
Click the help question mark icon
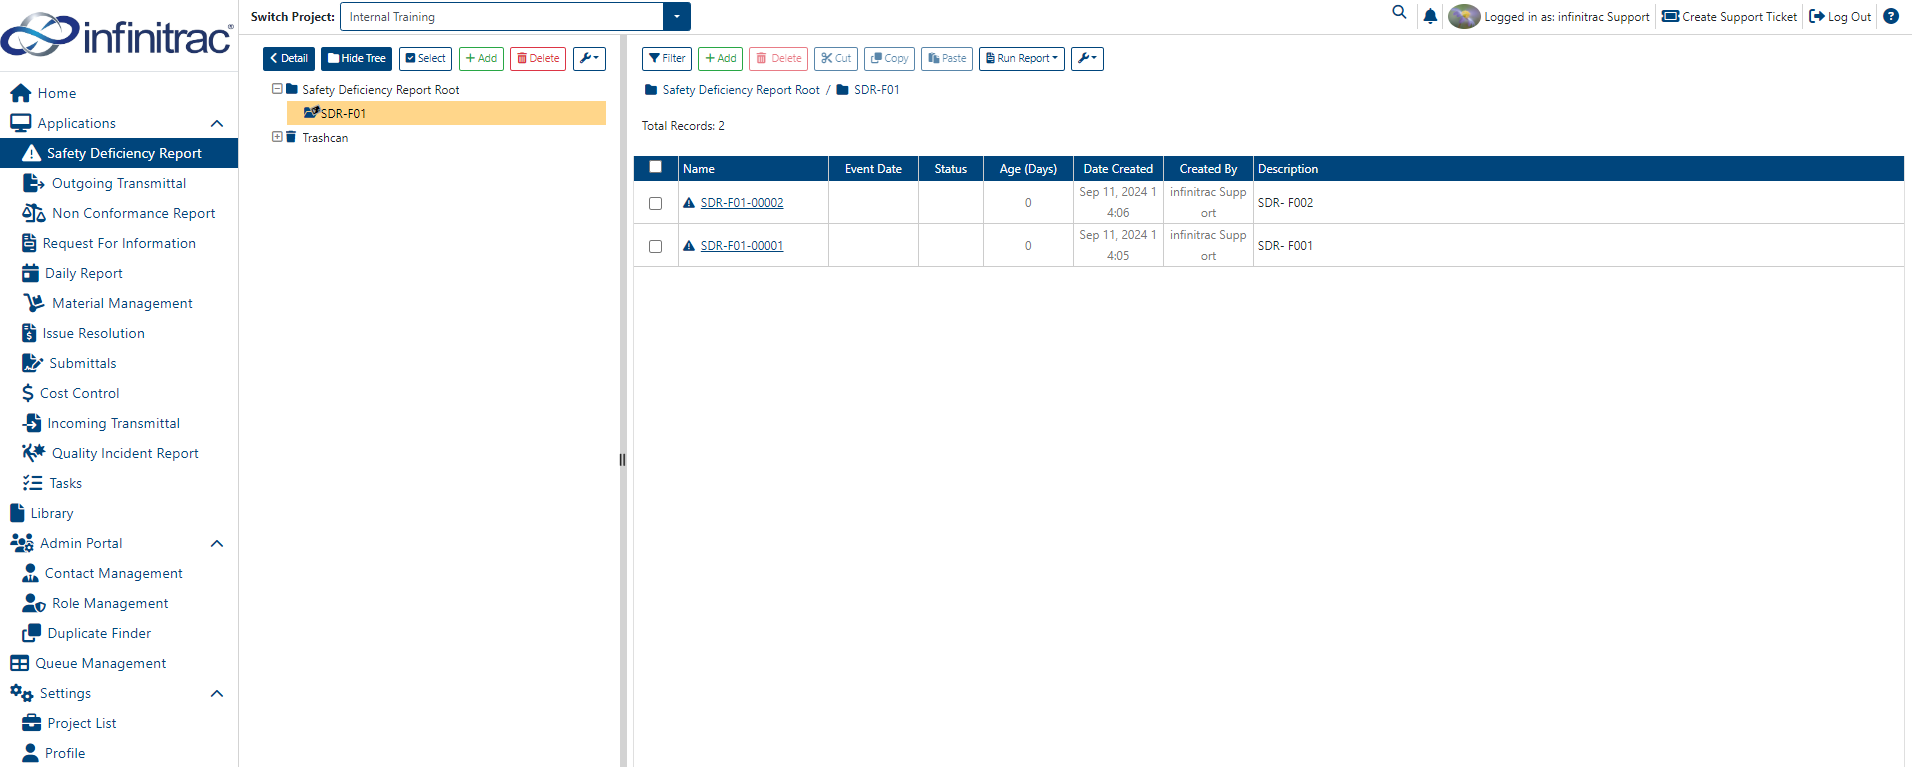point(1891,16)
